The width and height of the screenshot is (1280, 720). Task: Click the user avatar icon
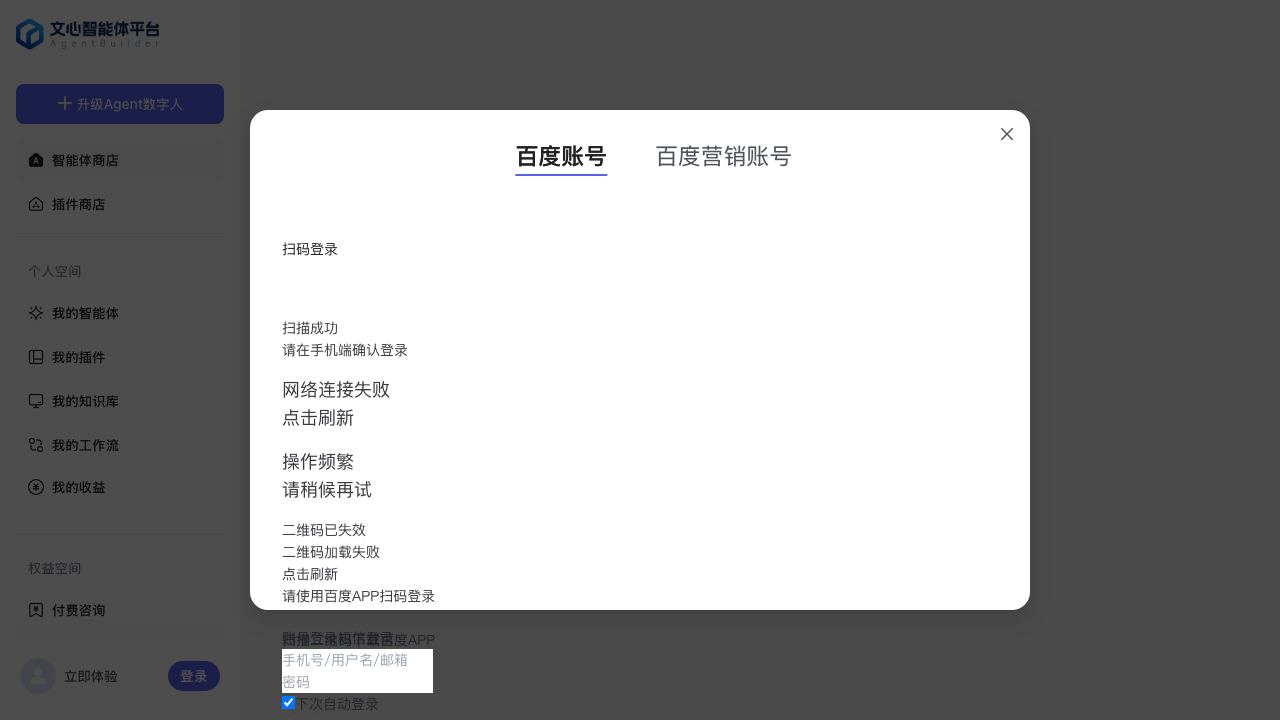[38, 676]
